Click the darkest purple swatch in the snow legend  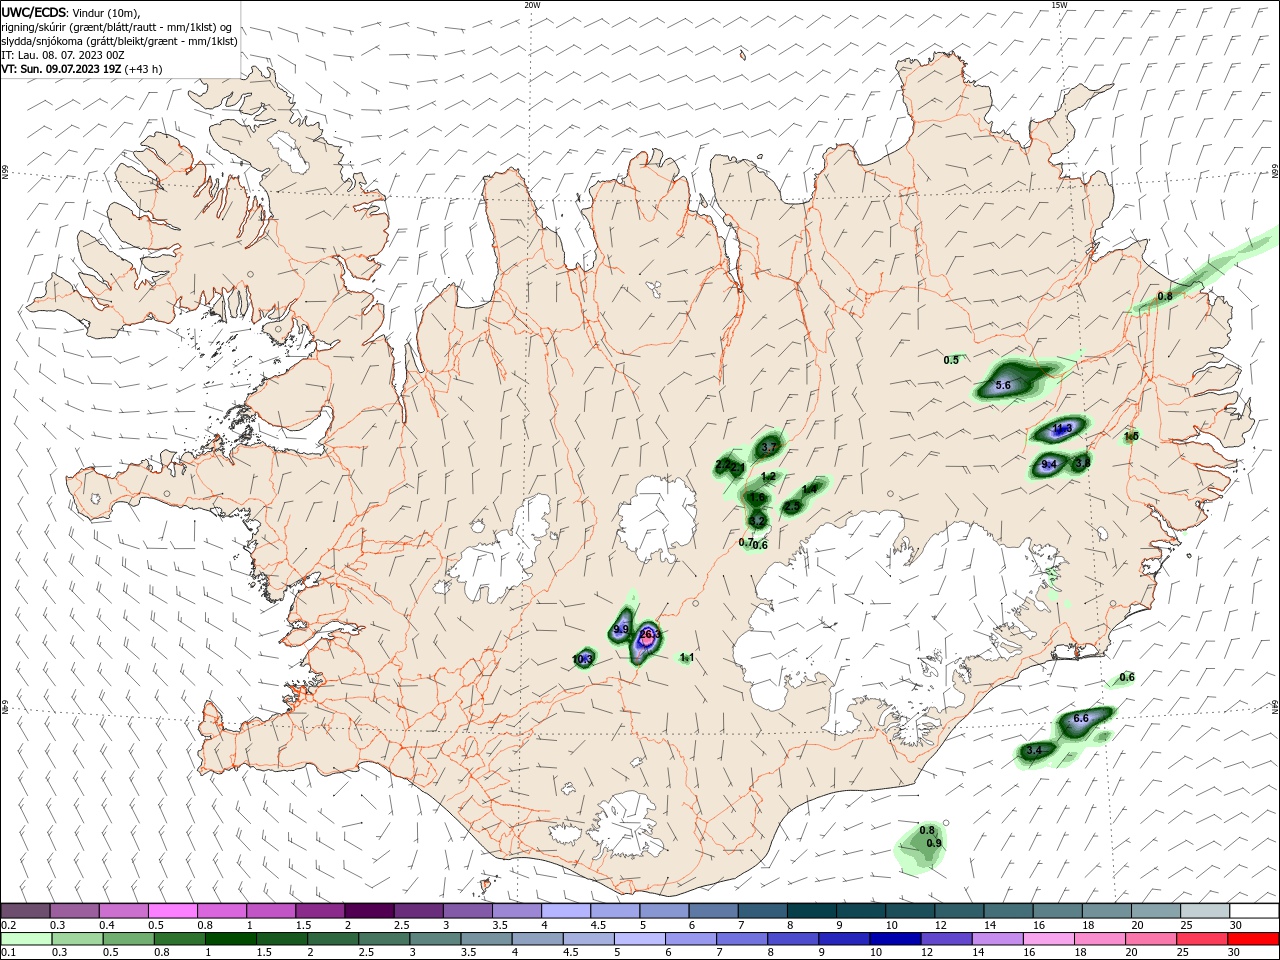[x=368, y=910]
